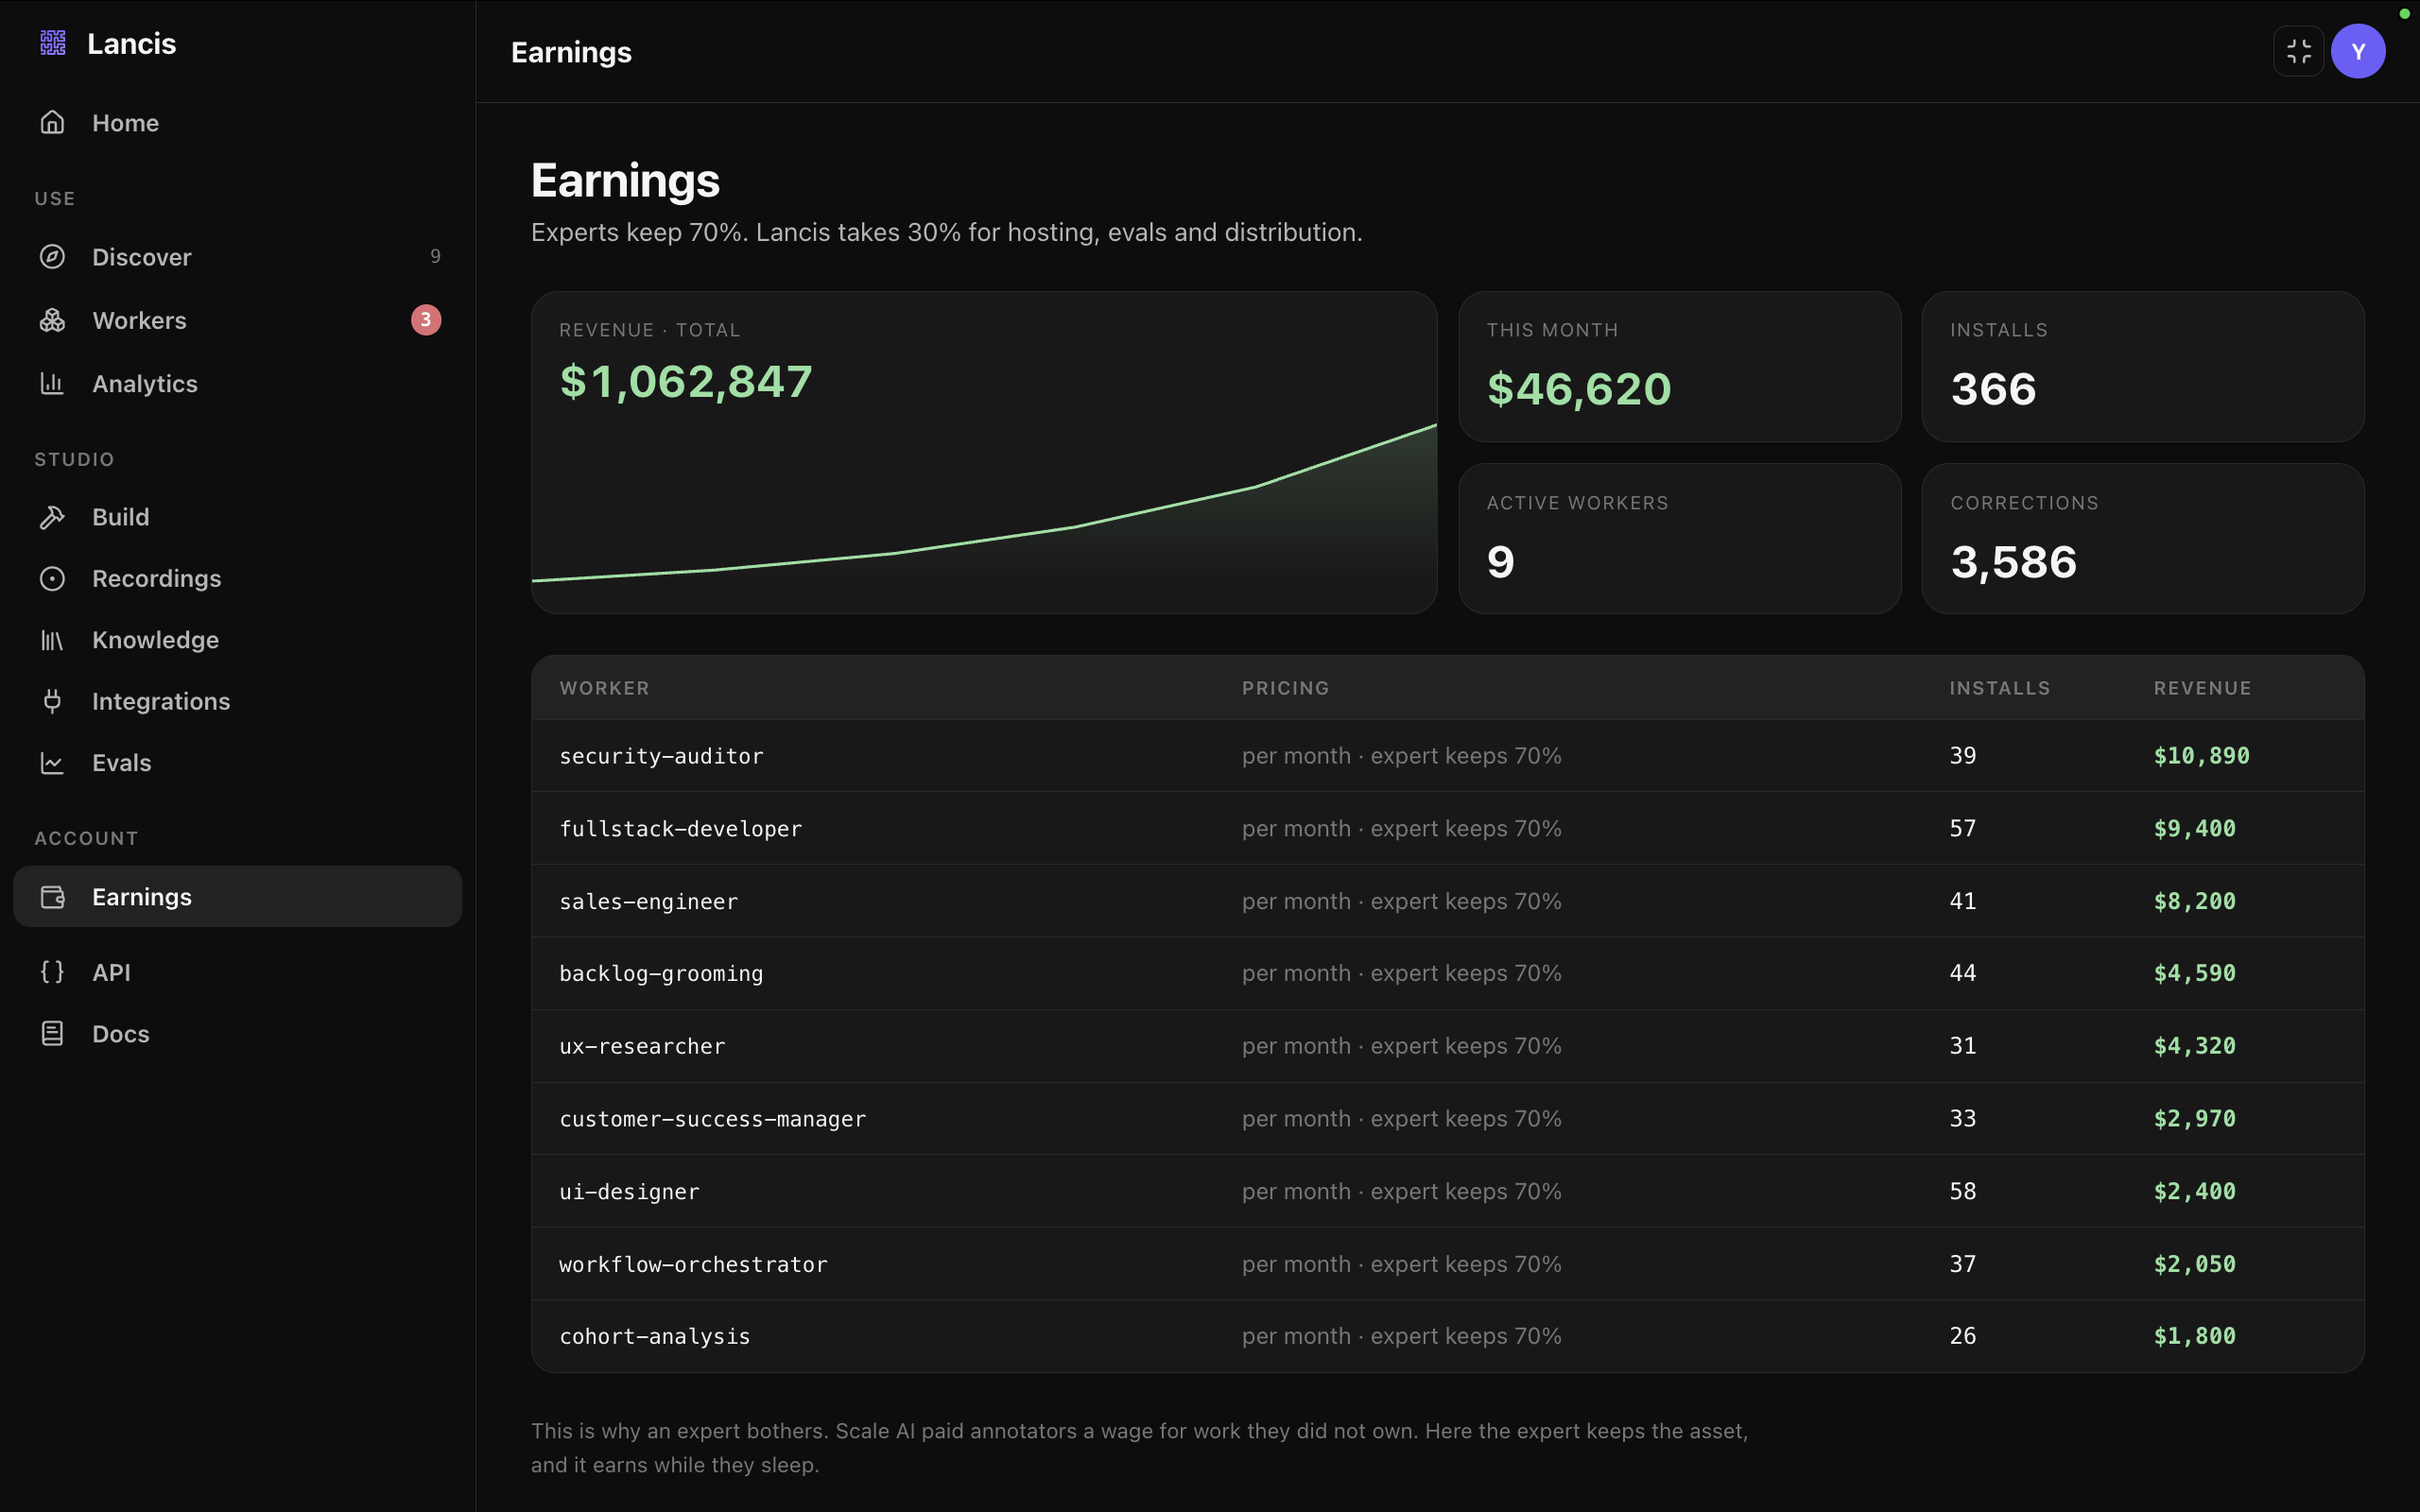Image resolution: width=2420 pixels, height=1512 pixels.
Task: Select the customer-success-manager worker name
Action: (x=713, y=1119)
